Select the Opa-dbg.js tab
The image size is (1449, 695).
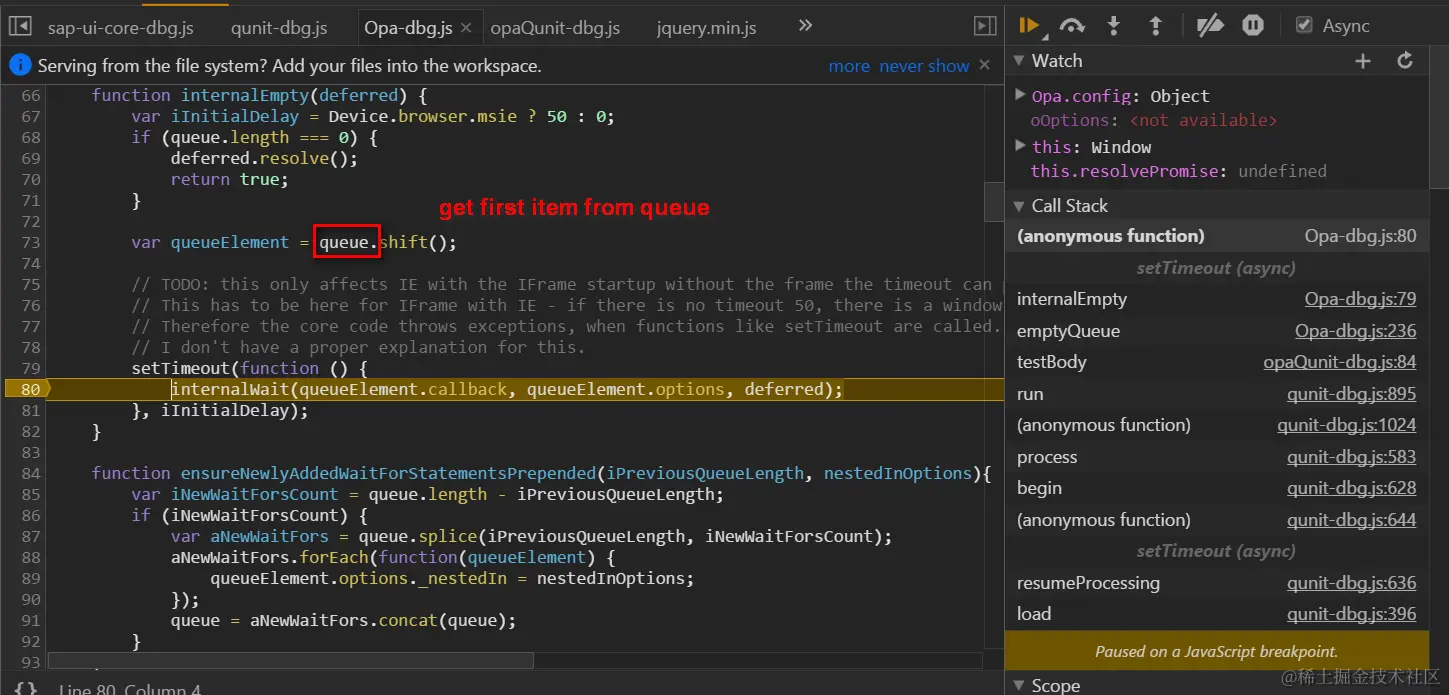[408, 28]
